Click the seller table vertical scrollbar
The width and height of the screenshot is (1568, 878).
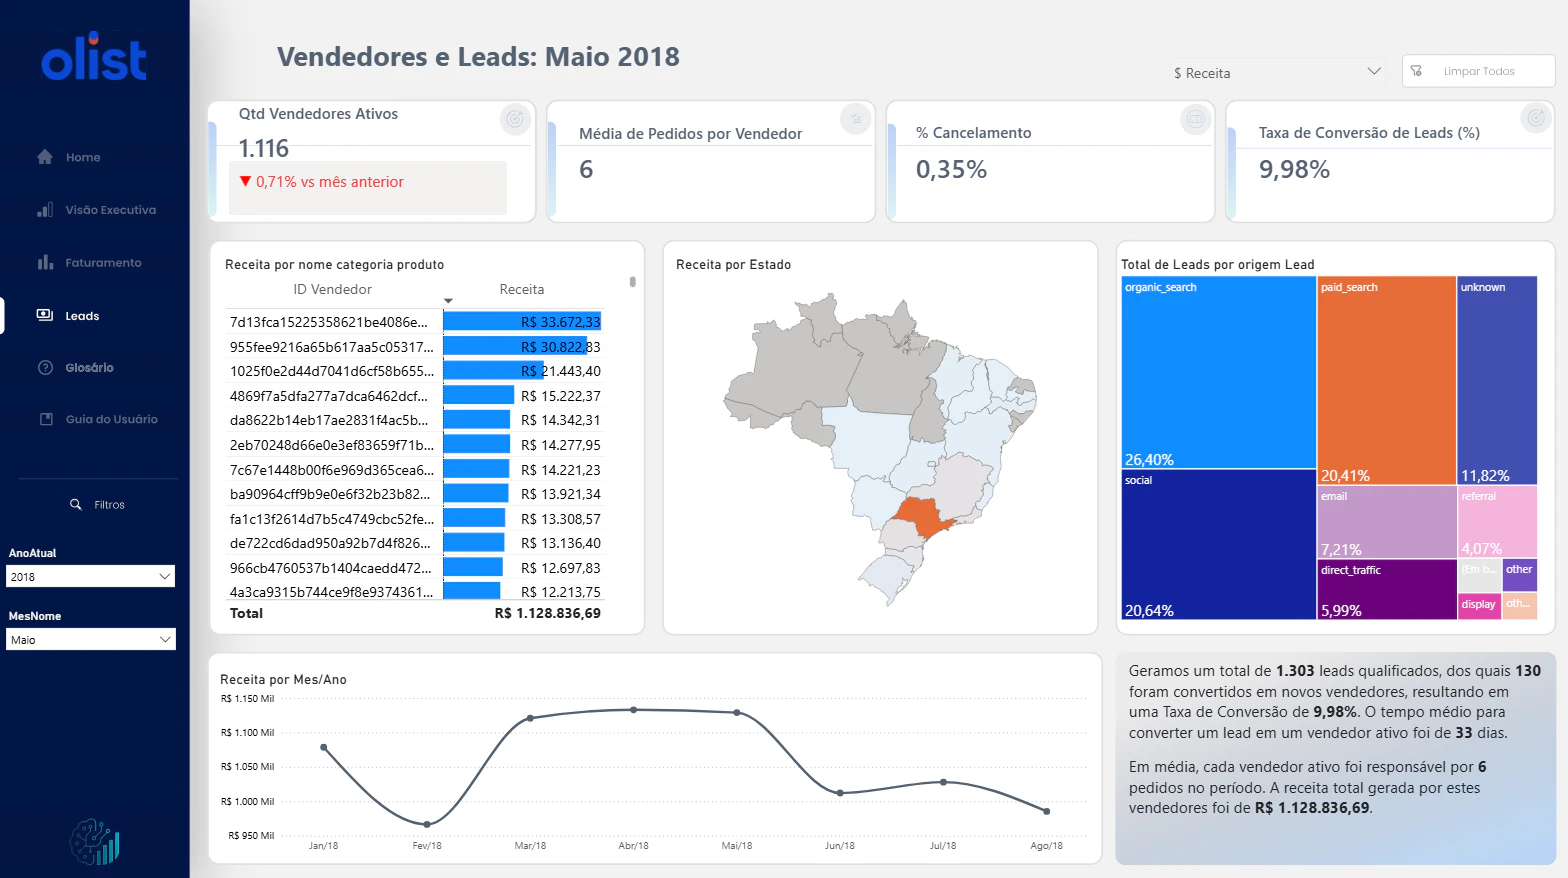click(632, 282)
